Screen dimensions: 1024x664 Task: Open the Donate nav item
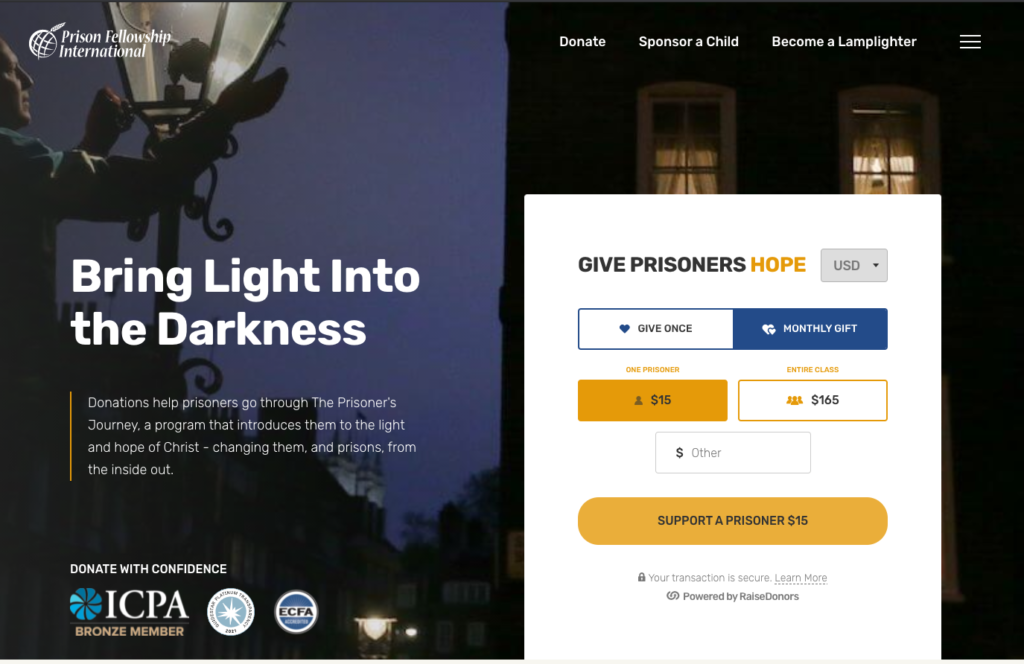point(583,42)
